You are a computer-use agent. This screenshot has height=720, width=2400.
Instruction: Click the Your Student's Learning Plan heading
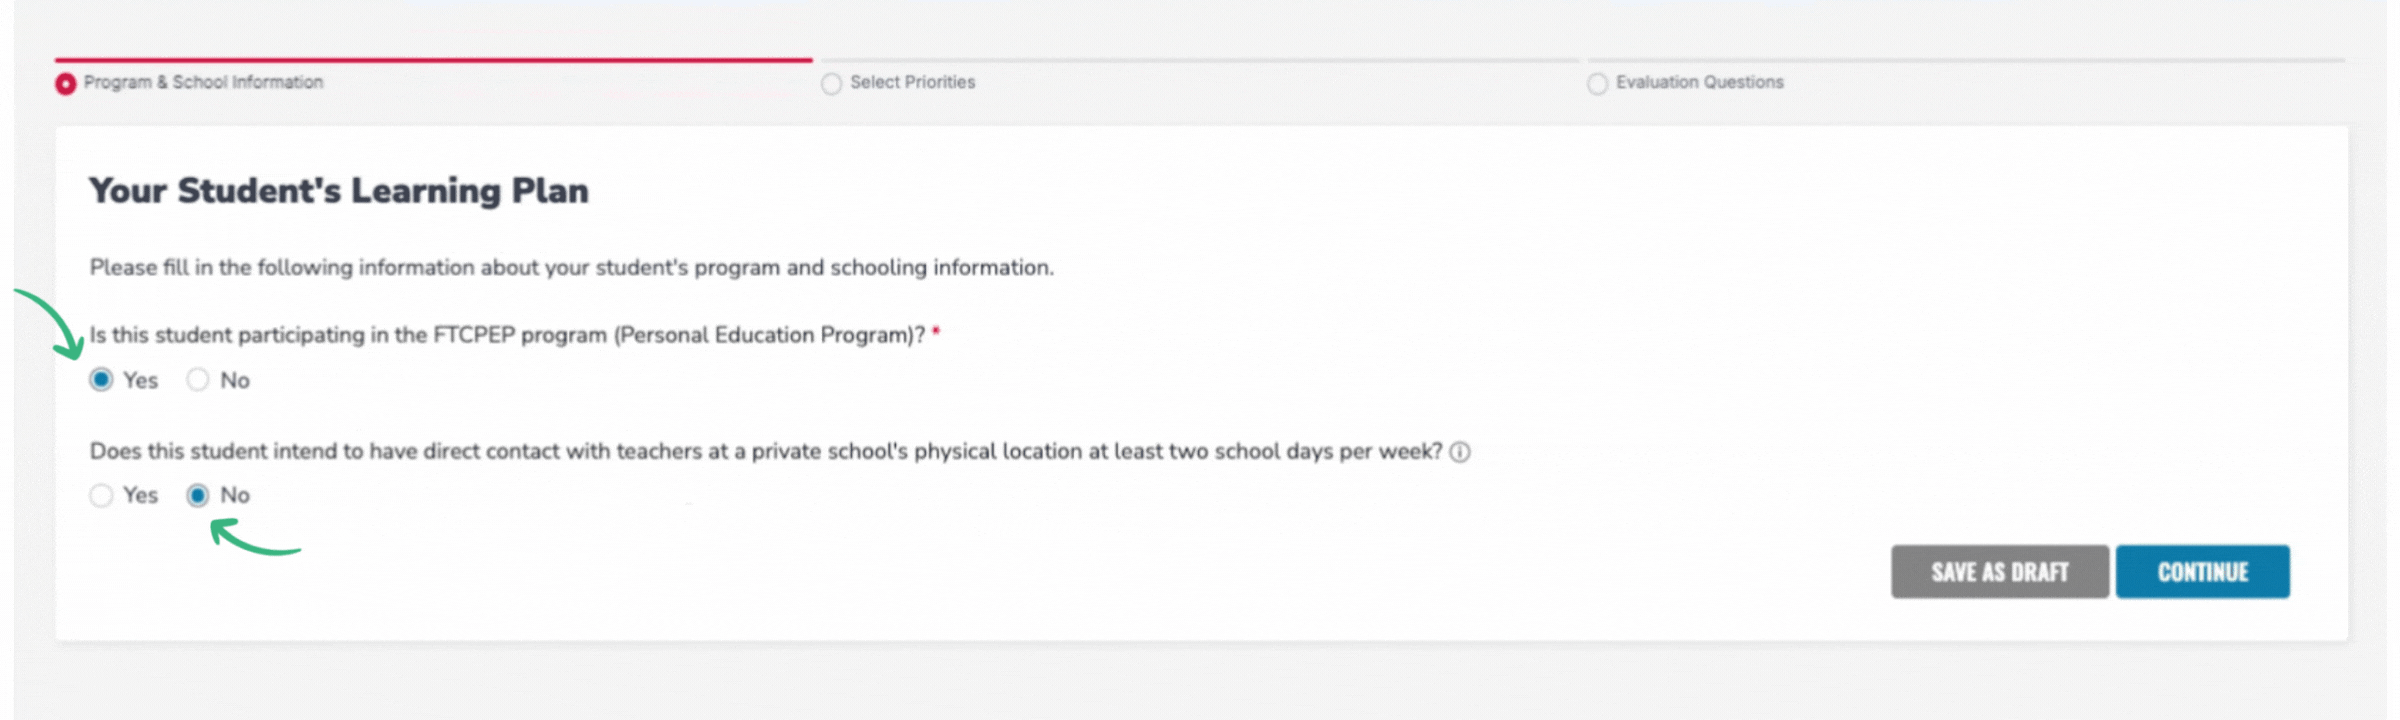coord(338,190)
